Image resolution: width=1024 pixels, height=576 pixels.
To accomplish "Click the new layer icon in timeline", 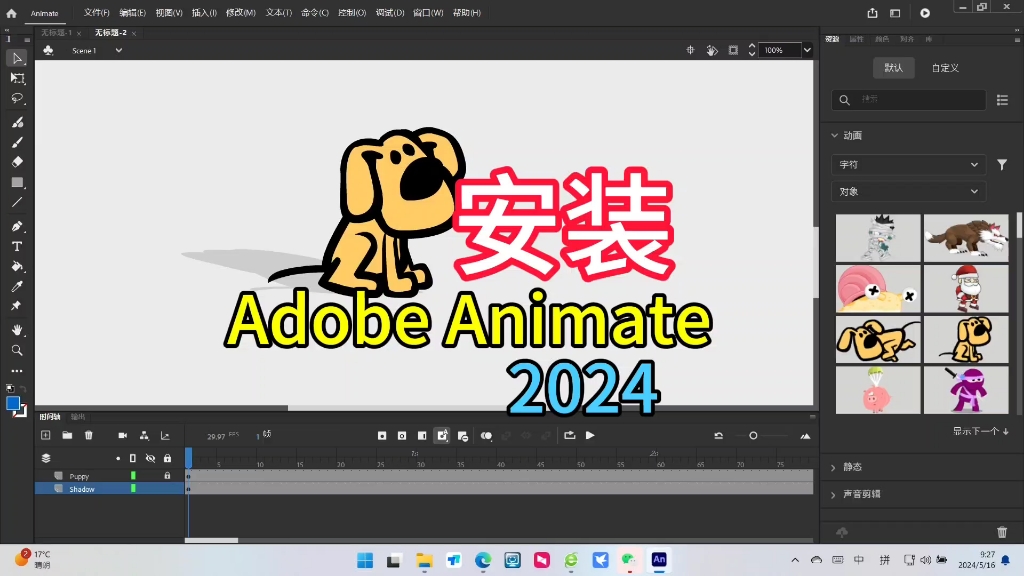I will pos(46,435).
